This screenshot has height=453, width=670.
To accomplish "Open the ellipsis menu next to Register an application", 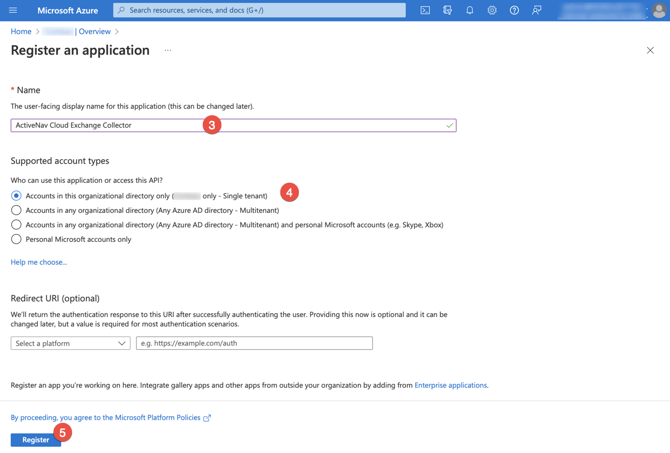I will [168, 50].
